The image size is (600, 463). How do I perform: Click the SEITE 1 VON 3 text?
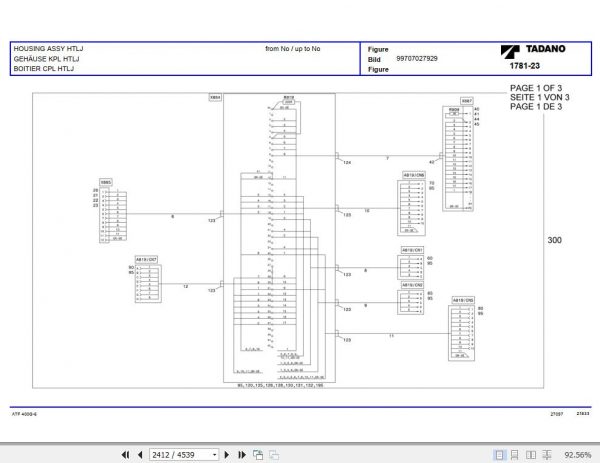540,97
